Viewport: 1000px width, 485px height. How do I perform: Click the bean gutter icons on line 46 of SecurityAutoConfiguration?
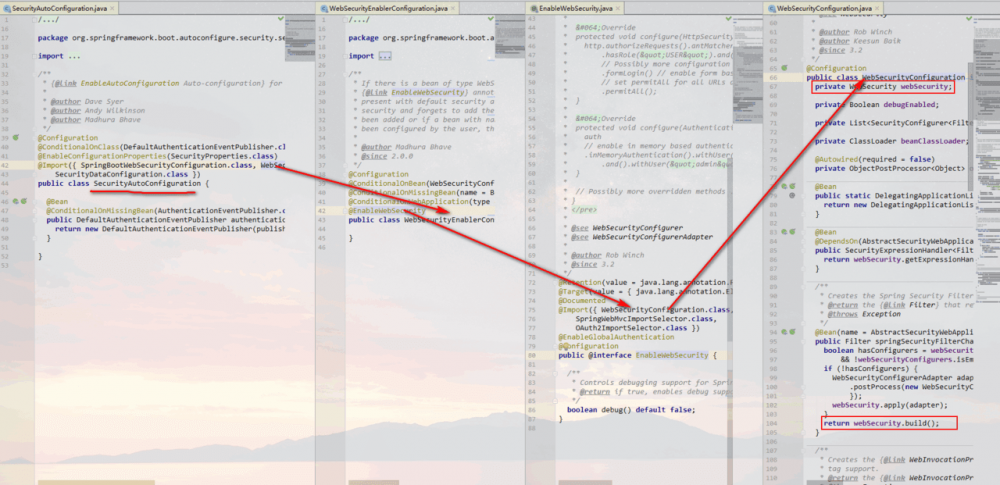point(20,201)
